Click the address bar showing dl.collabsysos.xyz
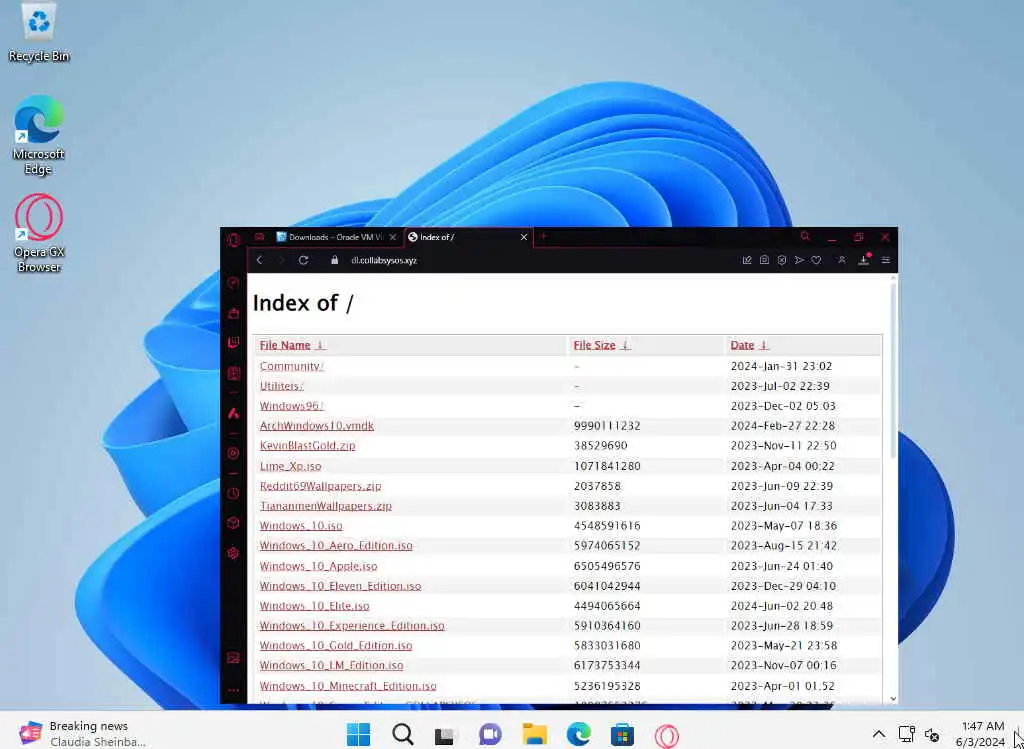 384,260
